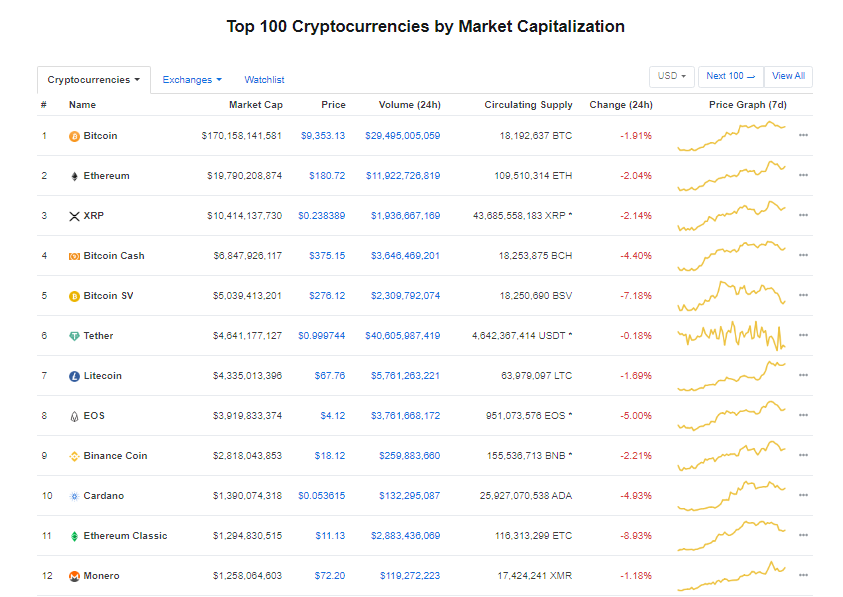Sort by the Name column header
Screen dimensions: 843x597
pyautogui.click(x=82, y=105)
